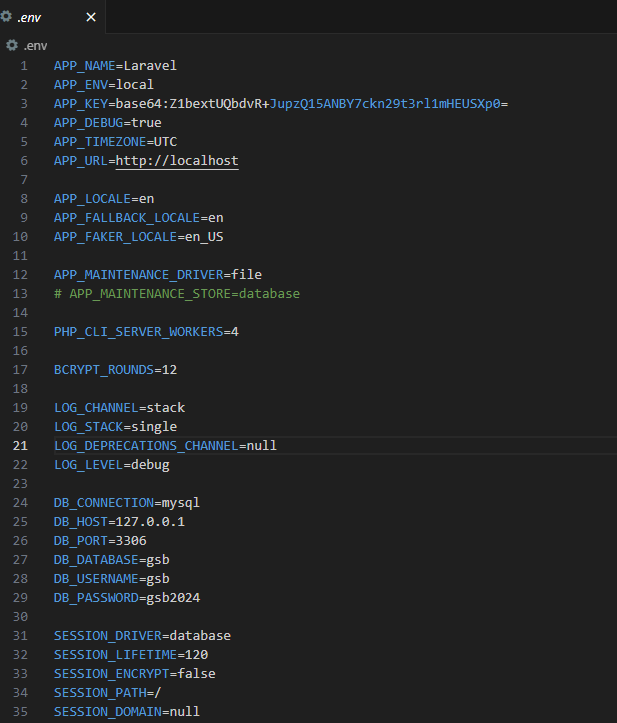Click line number 1 in the gutter

[24, 66]
